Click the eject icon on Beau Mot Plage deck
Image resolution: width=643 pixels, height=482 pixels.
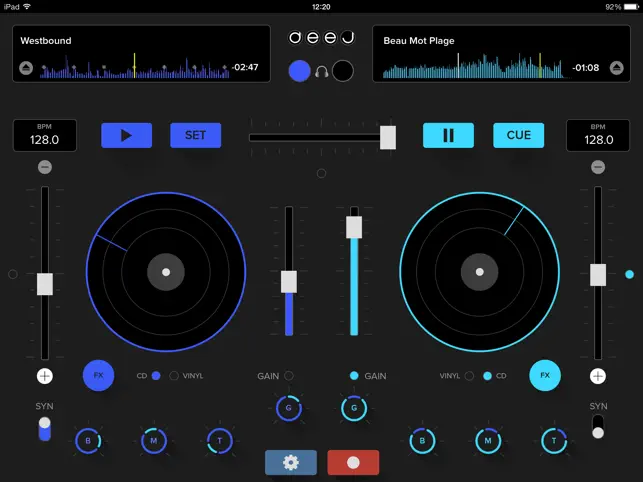(616, 68)
